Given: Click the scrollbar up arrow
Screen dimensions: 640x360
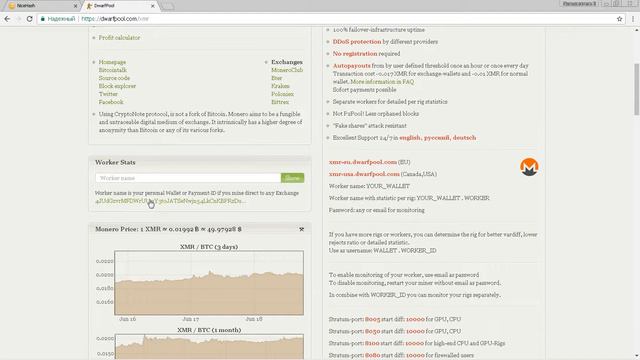Looking at the screenshot, I should tap(636, 30).
